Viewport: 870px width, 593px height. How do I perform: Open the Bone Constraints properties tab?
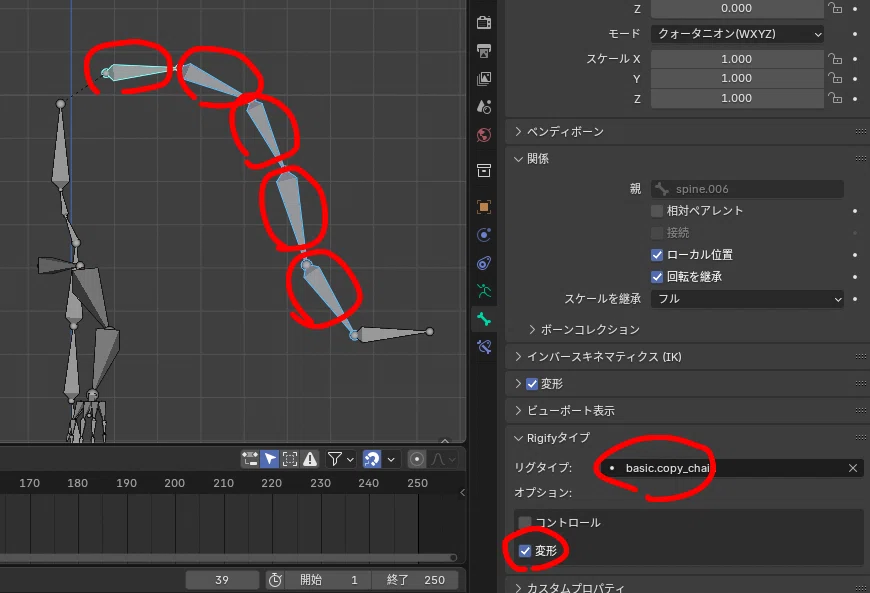click(x=484, y=347)
